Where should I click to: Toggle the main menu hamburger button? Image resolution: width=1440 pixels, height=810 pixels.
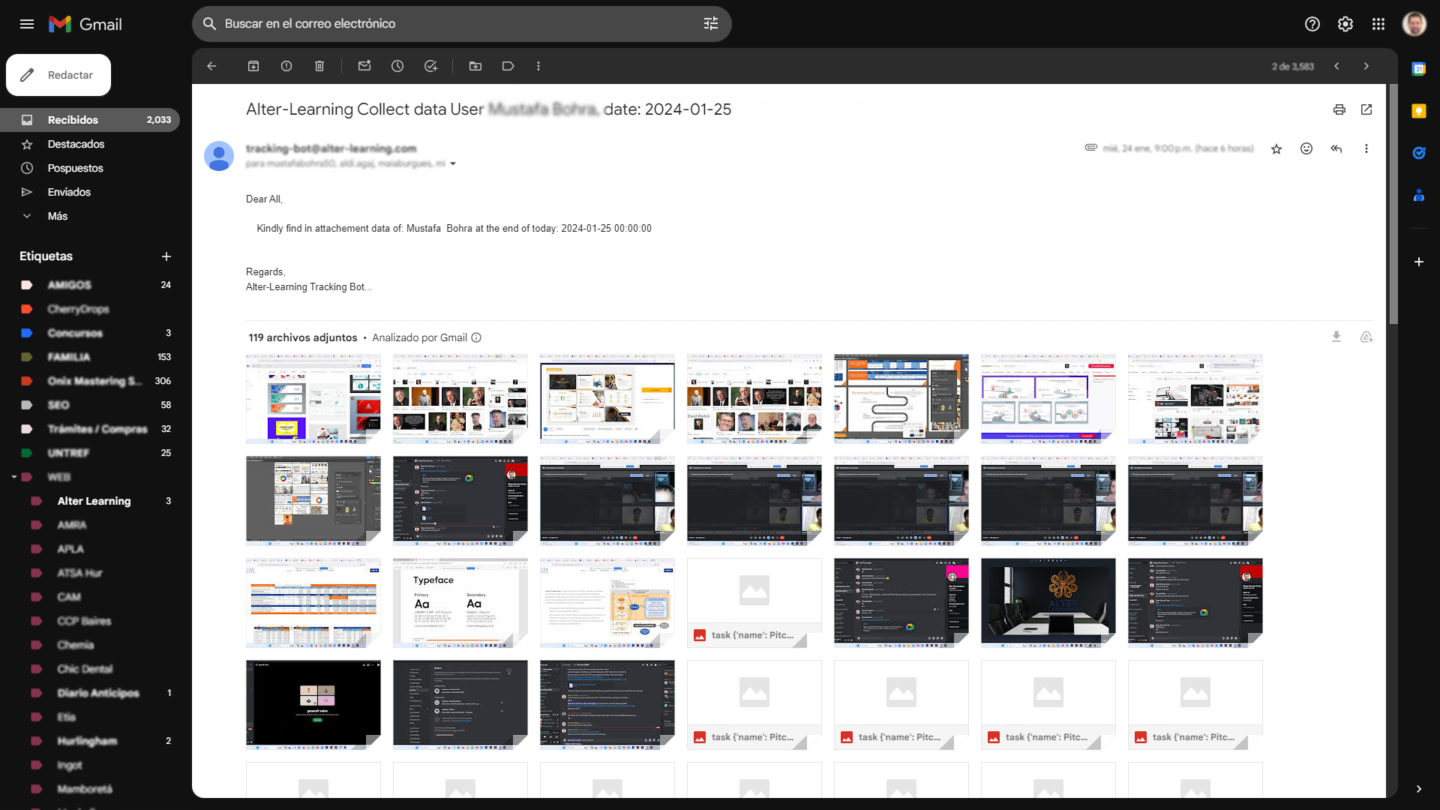pyautogui.click(x=27, y=24)
